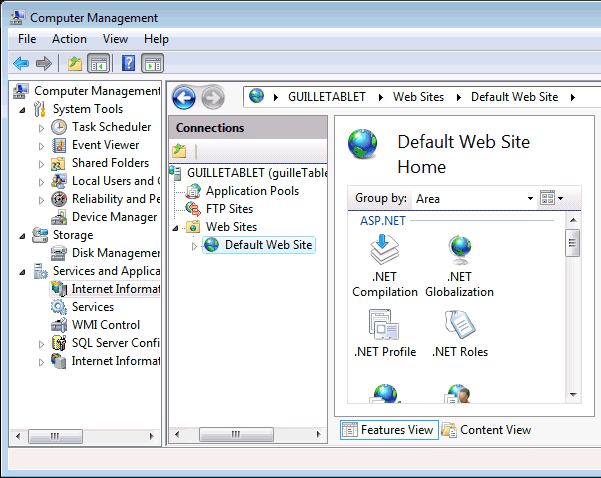Click Default Web Site in the address breadcrumb
The width and height of the screenshot is (601, 478).
pos(514,97)
